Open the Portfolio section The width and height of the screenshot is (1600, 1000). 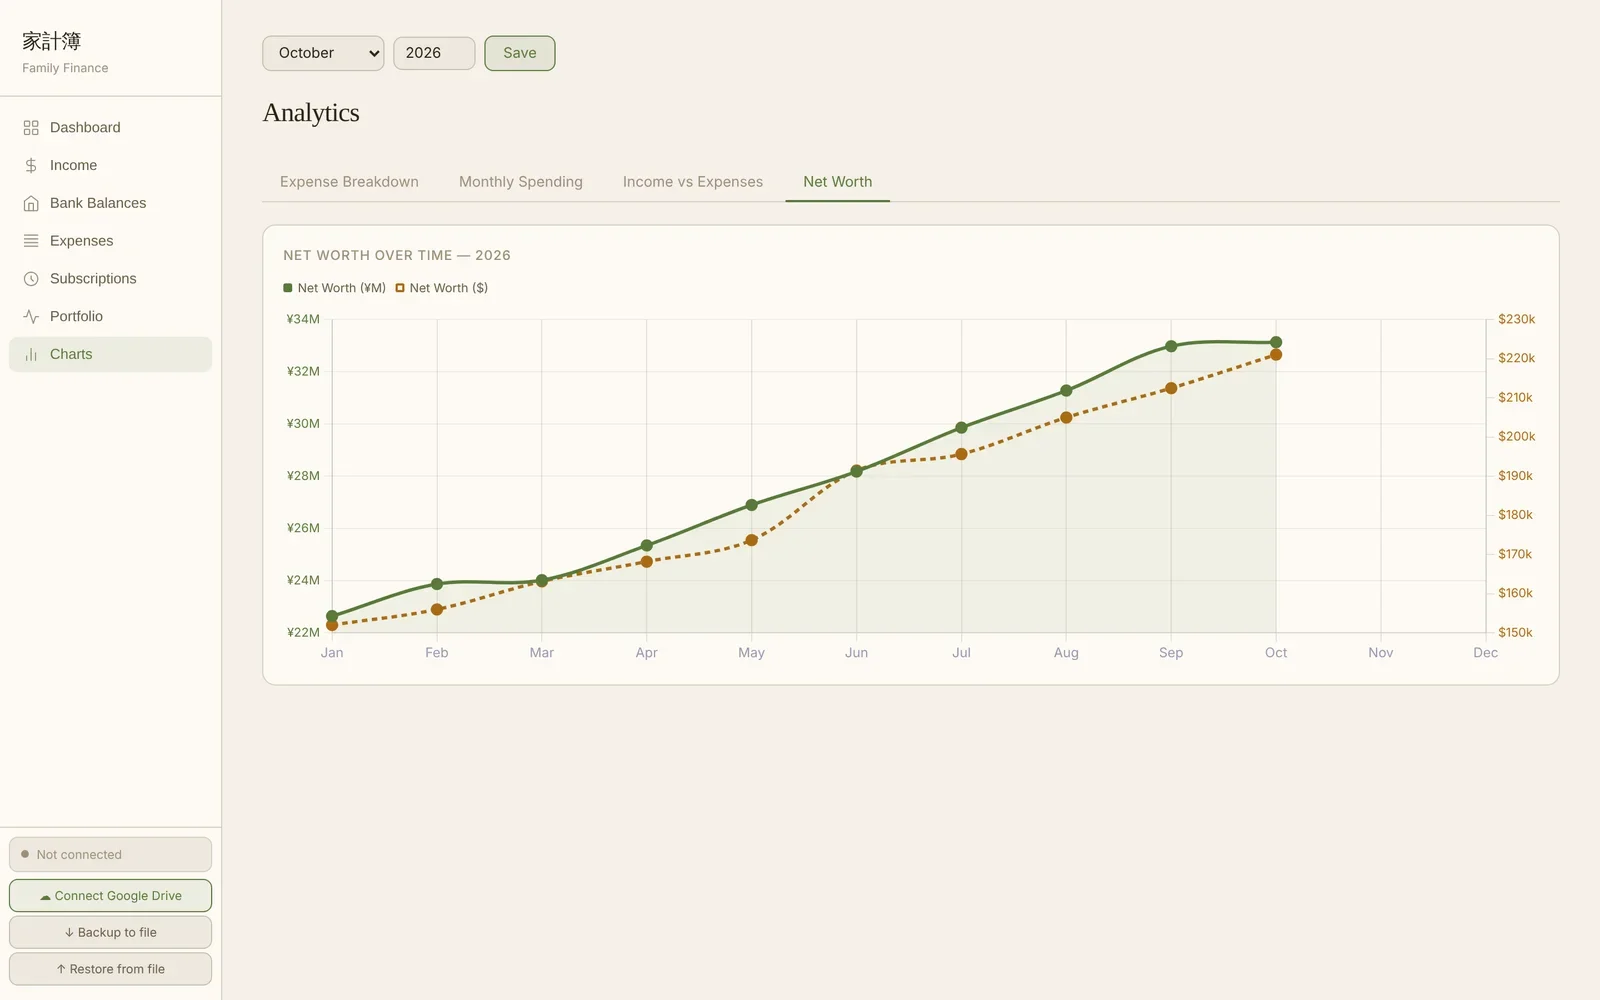110,316
